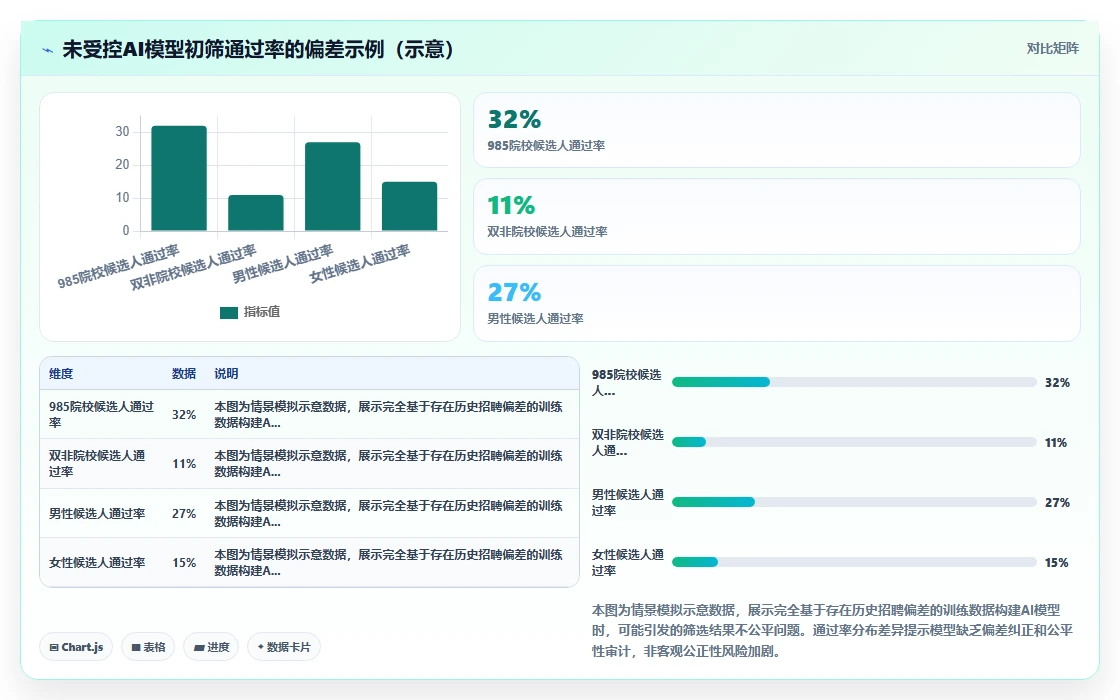Click the 指标值 legend label
This screenshot has height=700, width=1120.
pos(262,312)
